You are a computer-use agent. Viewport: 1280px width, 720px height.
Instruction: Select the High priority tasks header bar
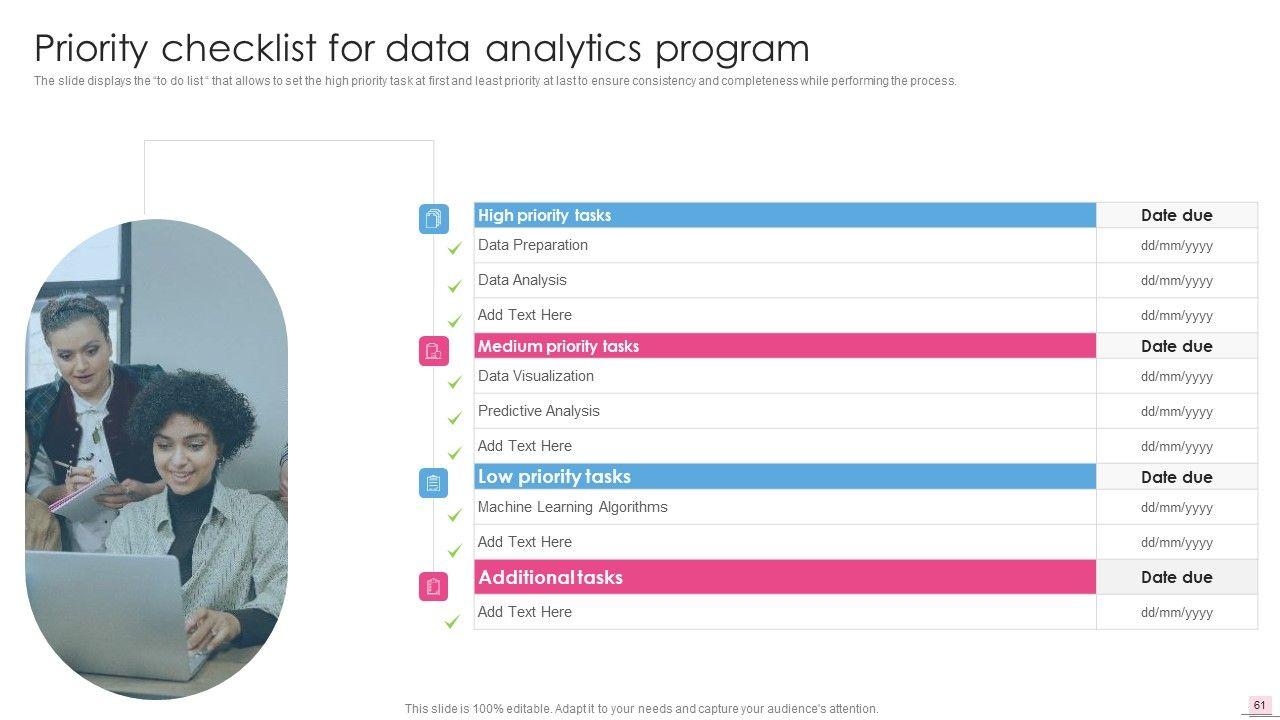point(784,215)
